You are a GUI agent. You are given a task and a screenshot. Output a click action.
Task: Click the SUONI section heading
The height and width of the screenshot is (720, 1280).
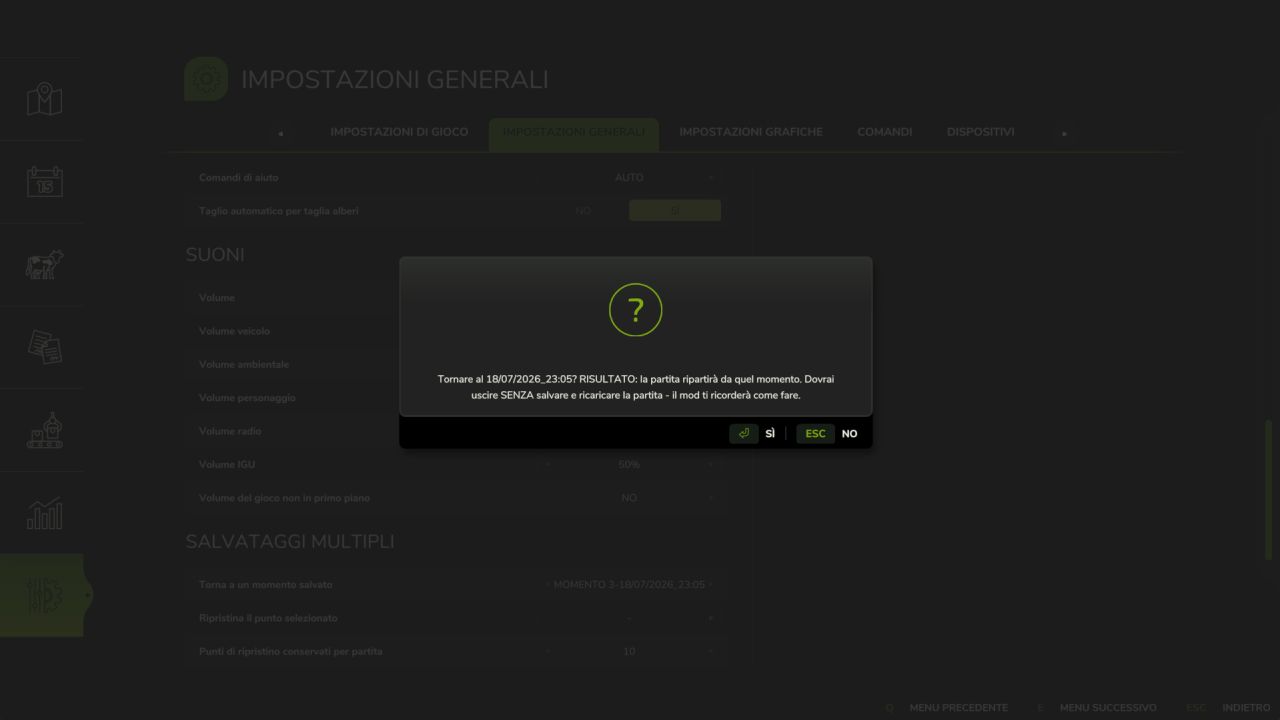coord(215,255)
